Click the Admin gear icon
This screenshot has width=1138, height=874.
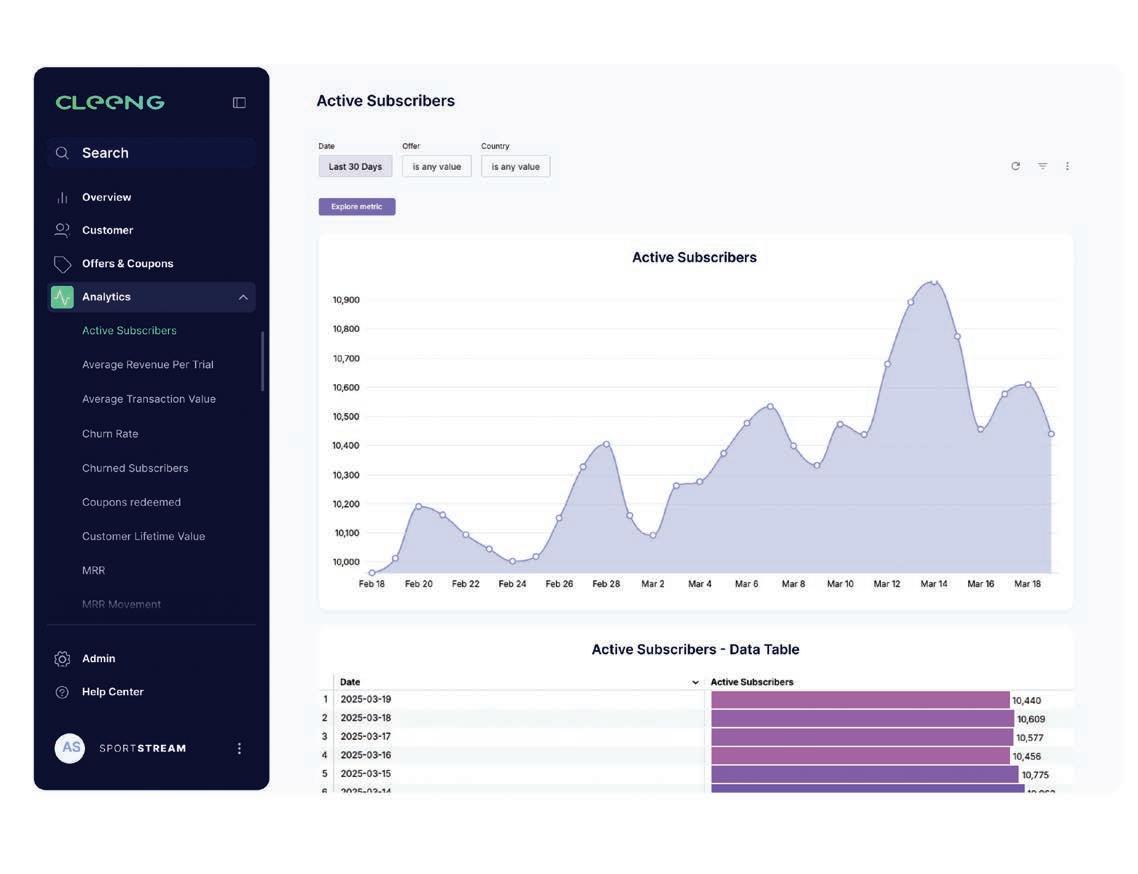coord(62,658)
